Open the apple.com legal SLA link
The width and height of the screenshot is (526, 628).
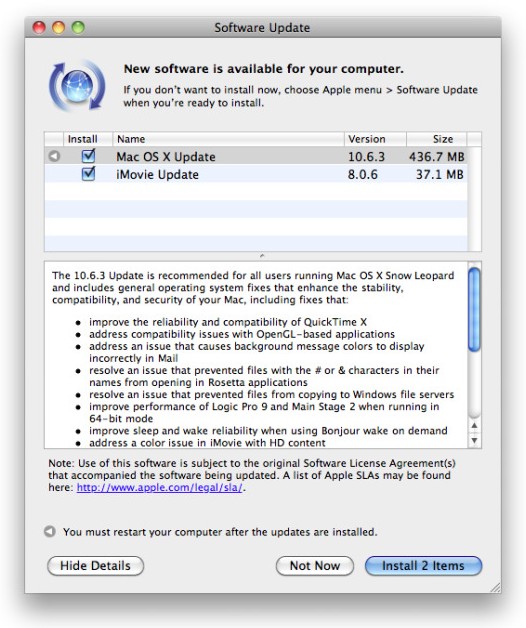[159, 487]
